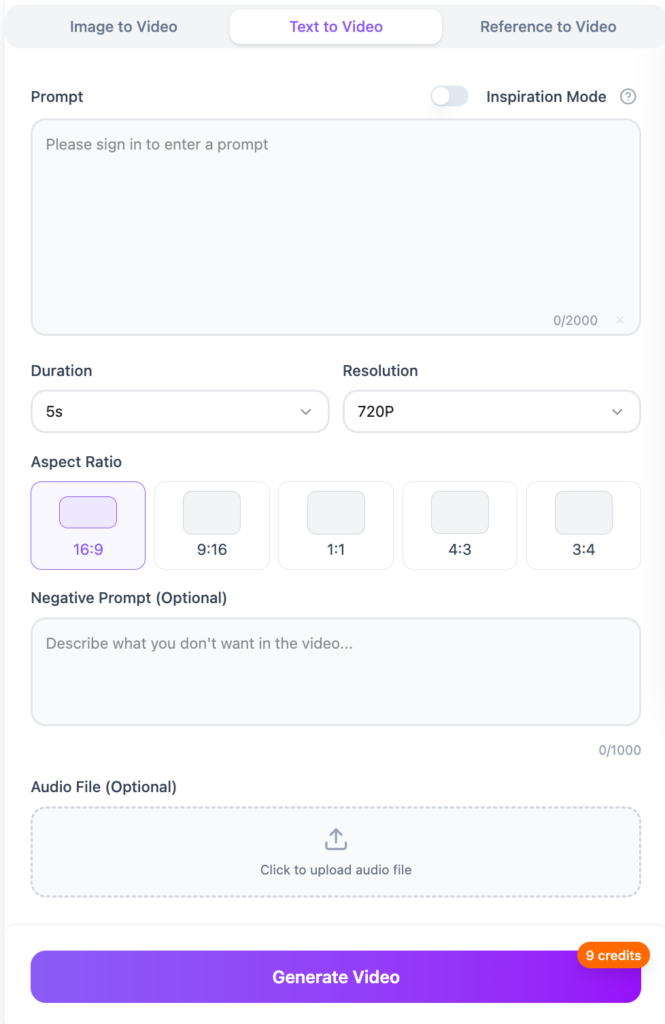Select the 1:1 square aspect ratio
This screenshot has height=1024, width=665.
coord(336,525)
